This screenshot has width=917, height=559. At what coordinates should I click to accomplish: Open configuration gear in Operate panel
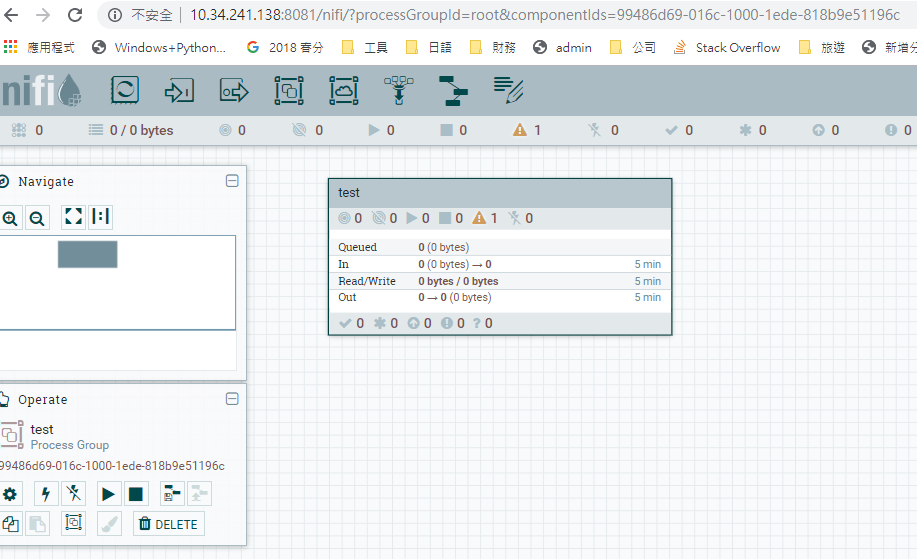(10, 493)
